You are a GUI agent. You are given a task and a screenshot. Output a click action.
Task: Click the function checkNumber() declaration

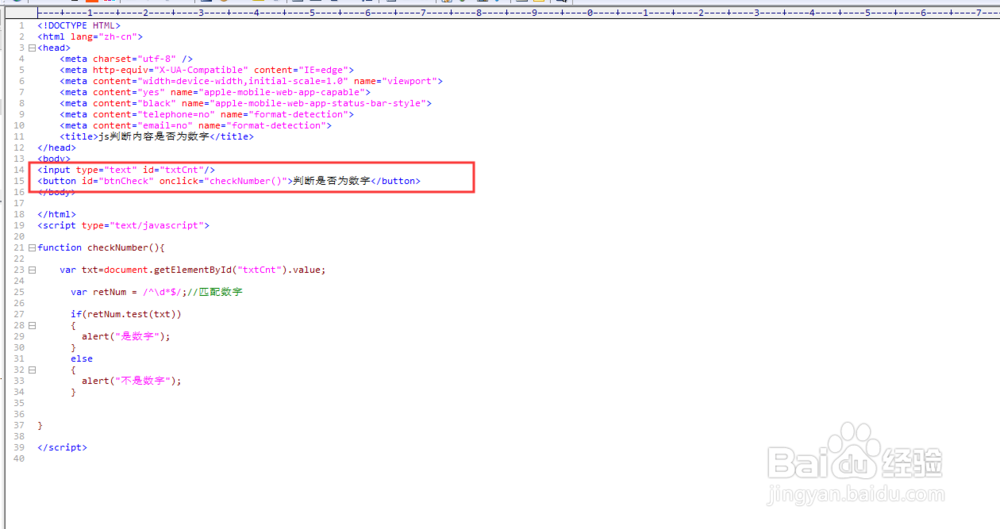click(101, 248)
